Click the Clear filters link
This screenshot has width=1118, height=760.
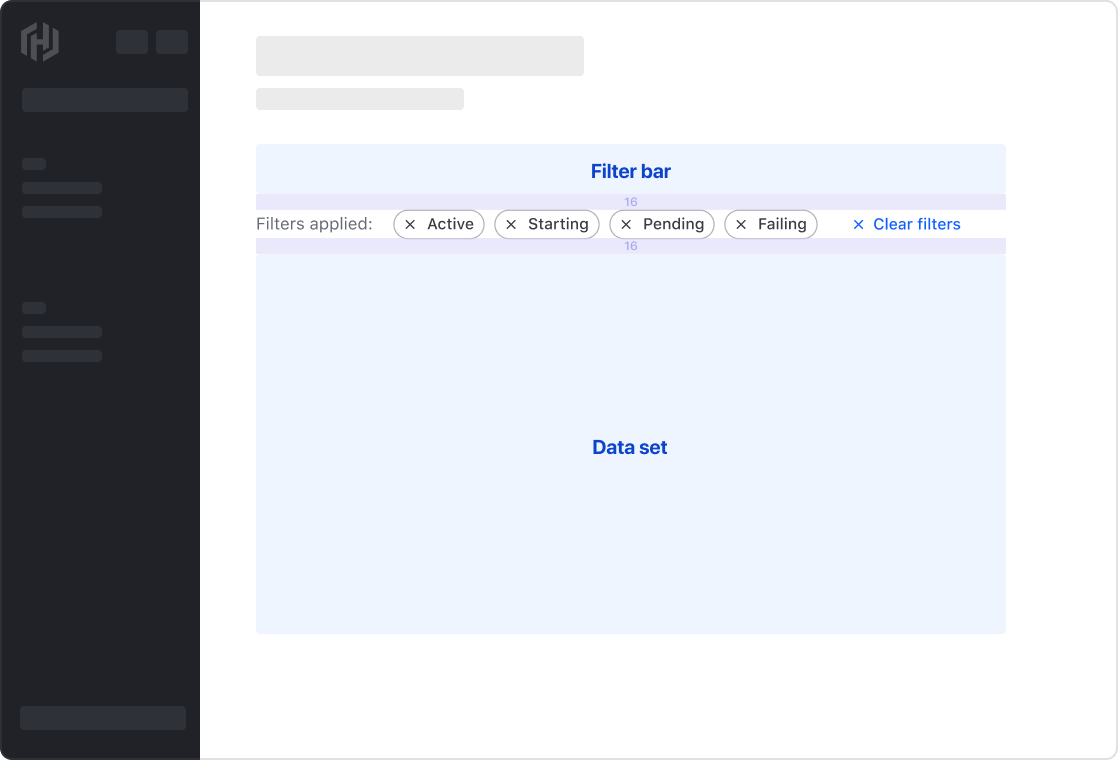[x=916, y=224]
